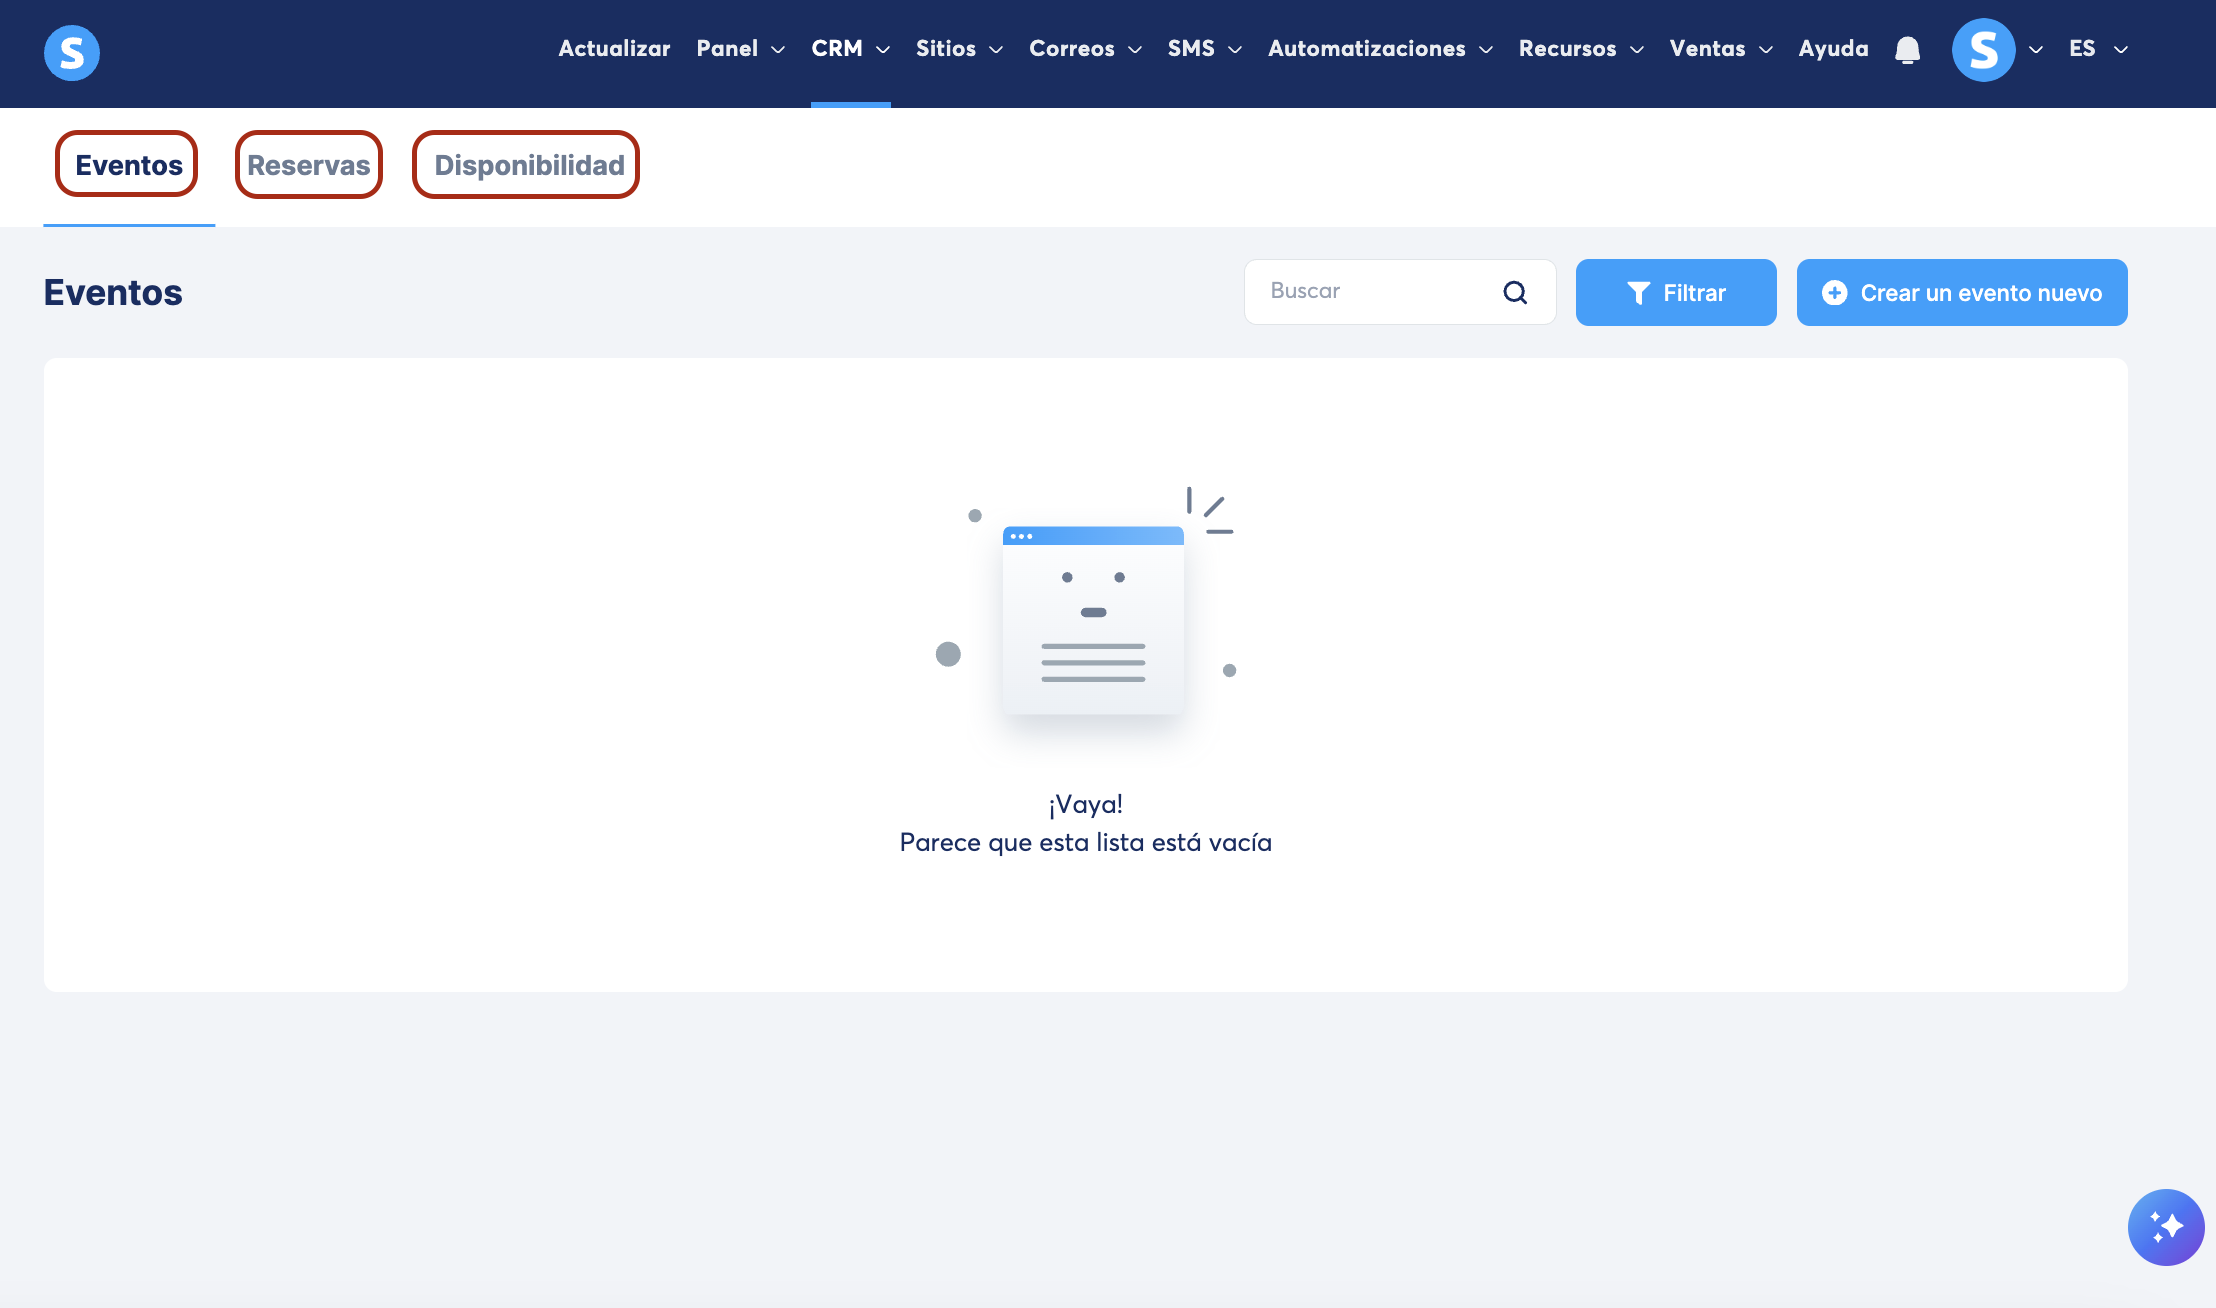Viewport: 2216px width, 1308px height.
Task: Click the user profile avatar icon
Action: tap(1983, 50)
